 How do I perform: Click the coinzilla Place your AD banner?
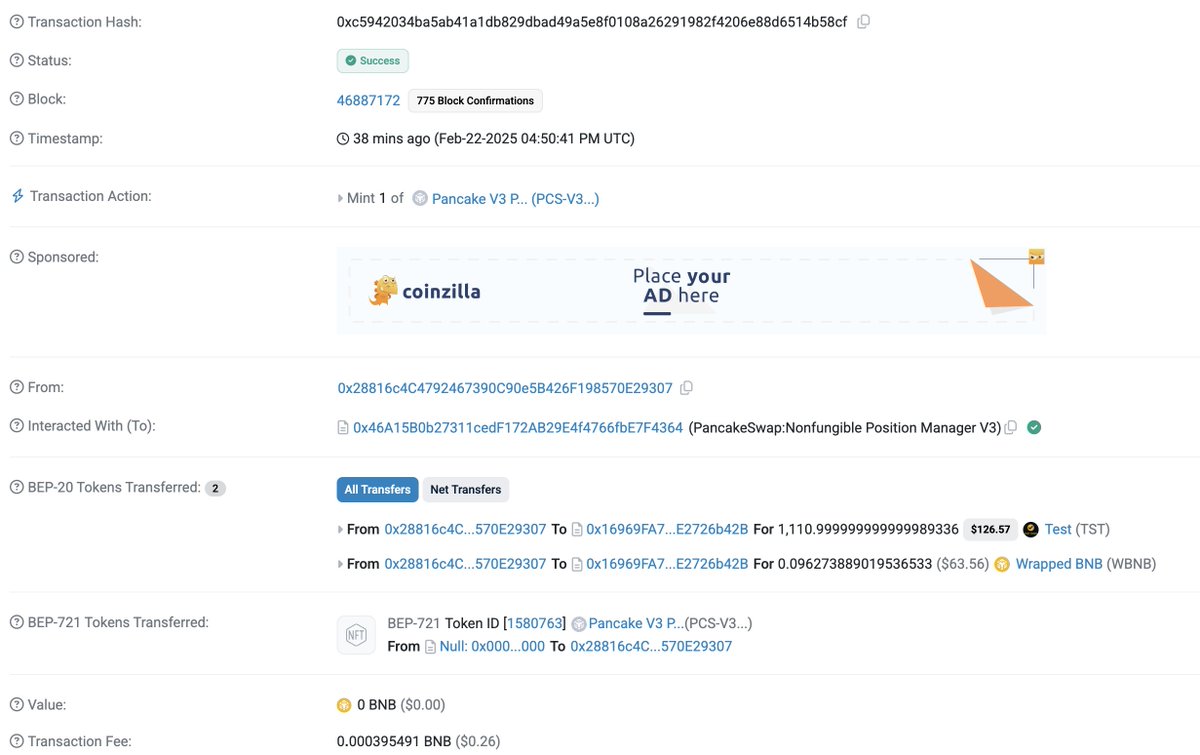tap(691, 291)
